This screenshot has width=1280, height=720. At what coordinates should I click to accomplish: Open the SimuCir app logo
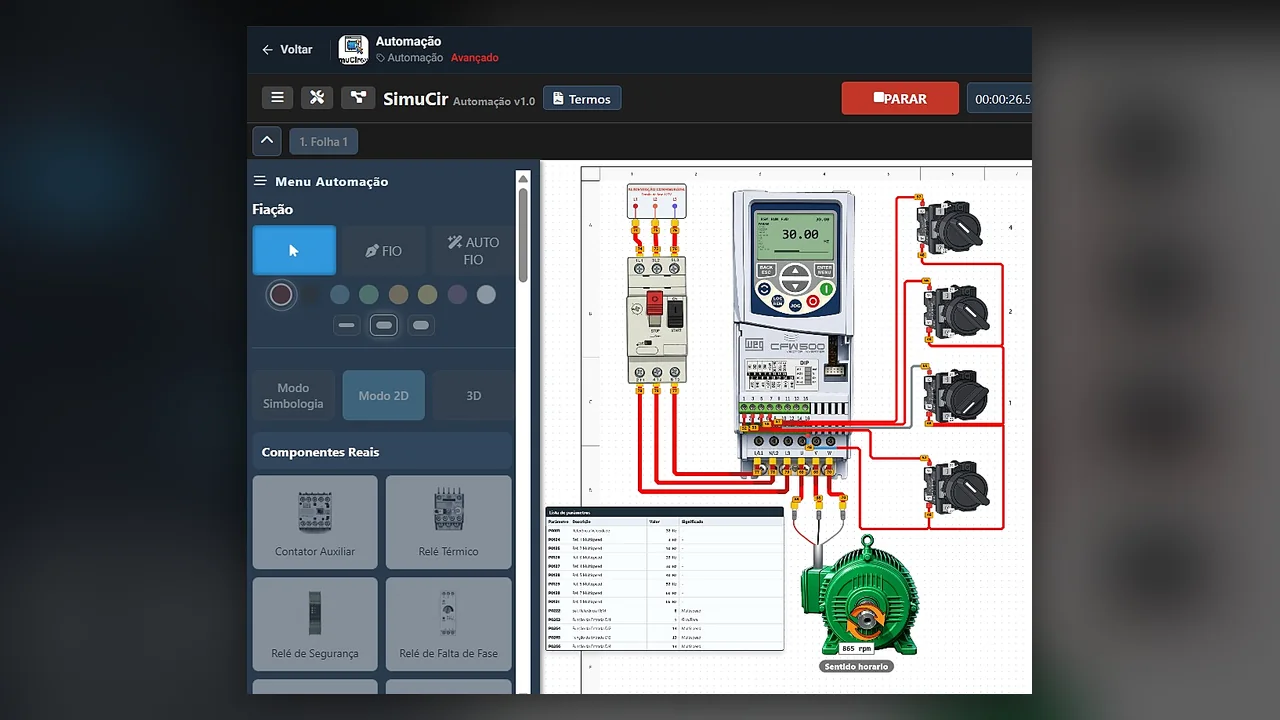click(353, 49)
